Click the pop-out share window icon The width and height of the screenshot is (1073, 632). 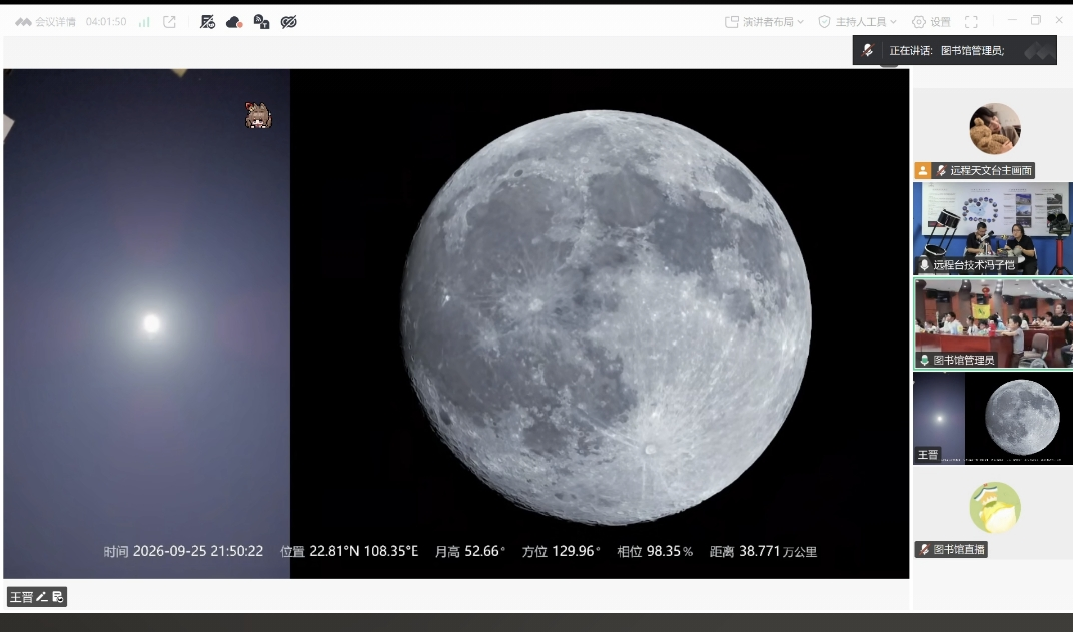point(169,22)
